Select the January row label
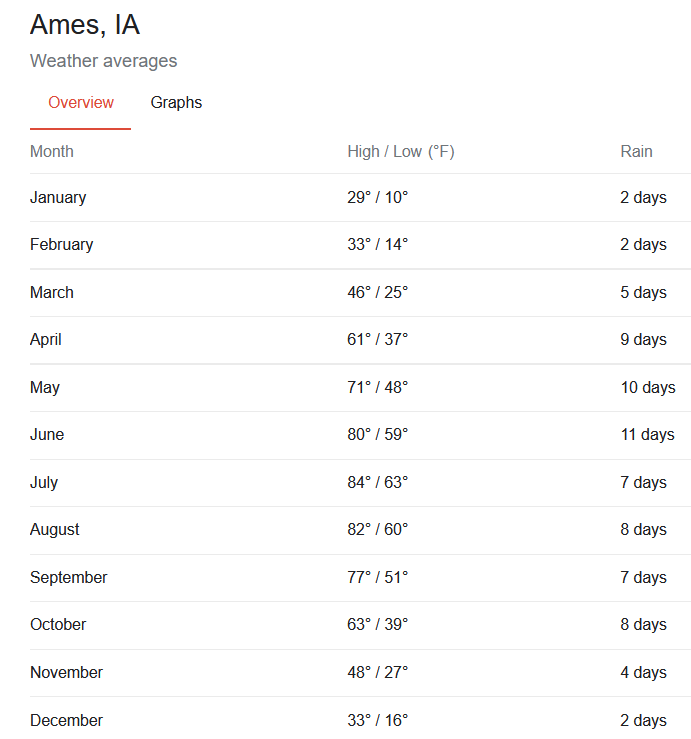 coord(58,198)
